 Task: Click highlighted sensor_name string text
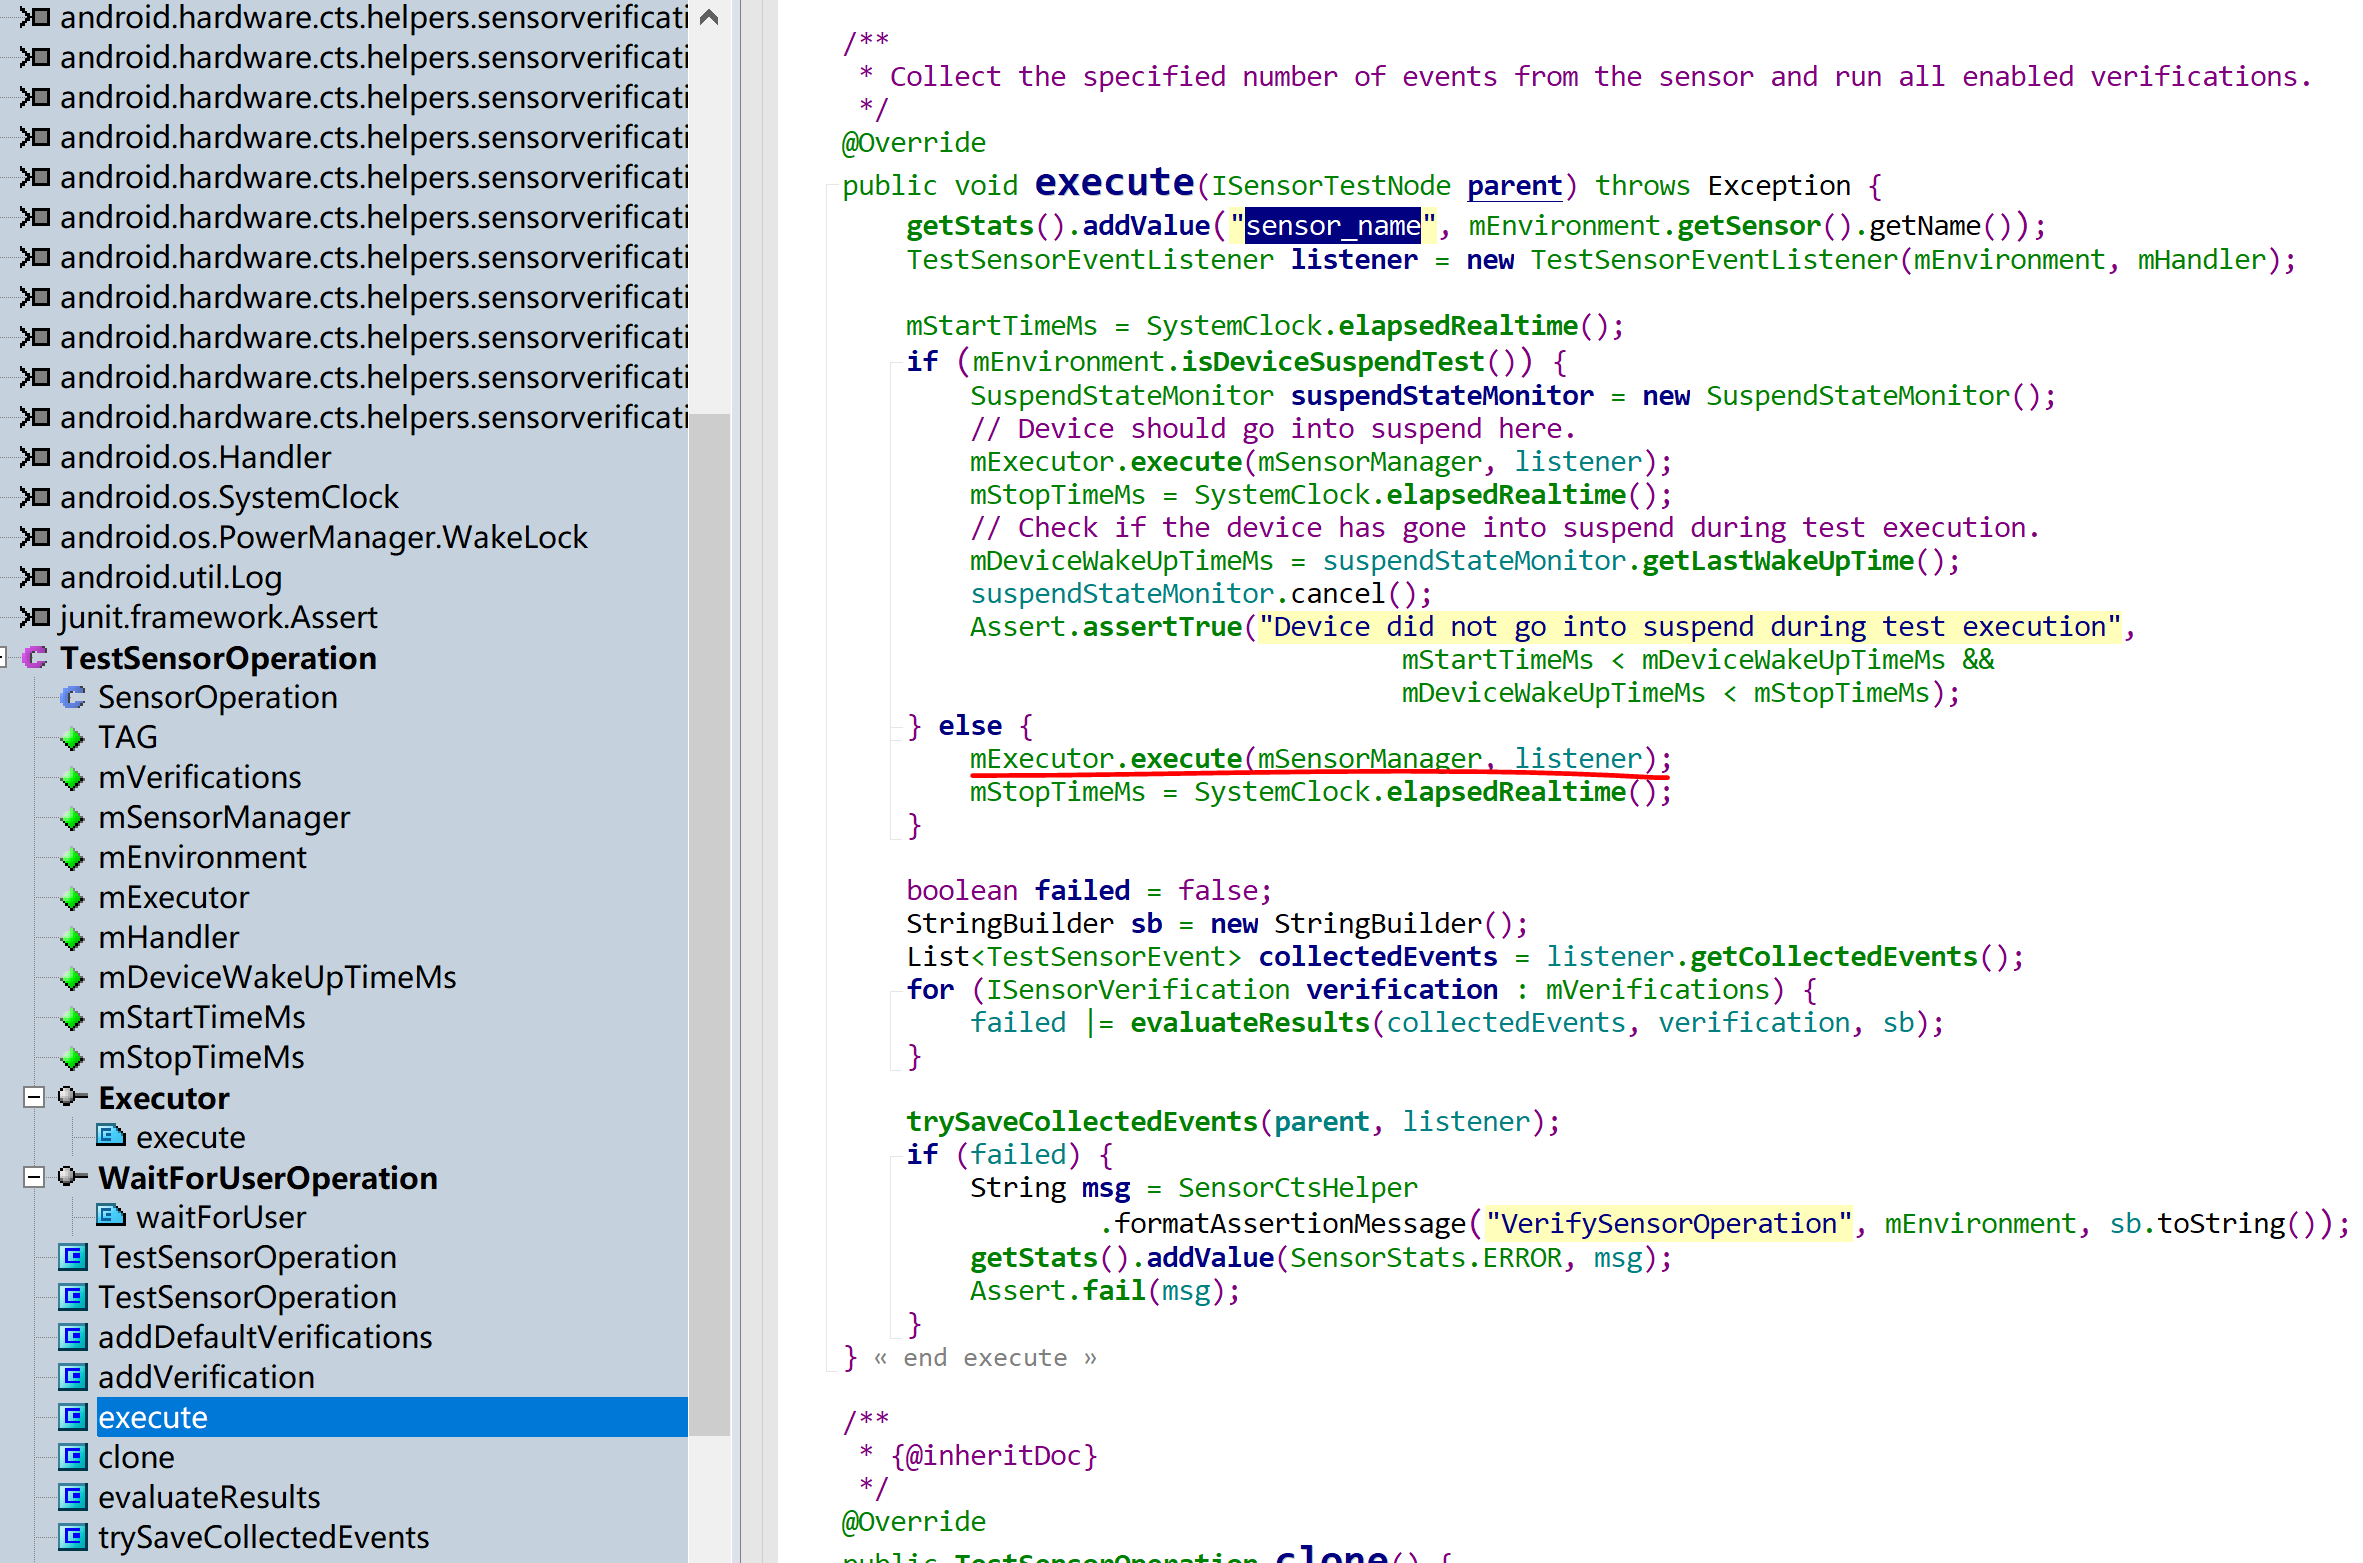click(x=1332, y=226)
